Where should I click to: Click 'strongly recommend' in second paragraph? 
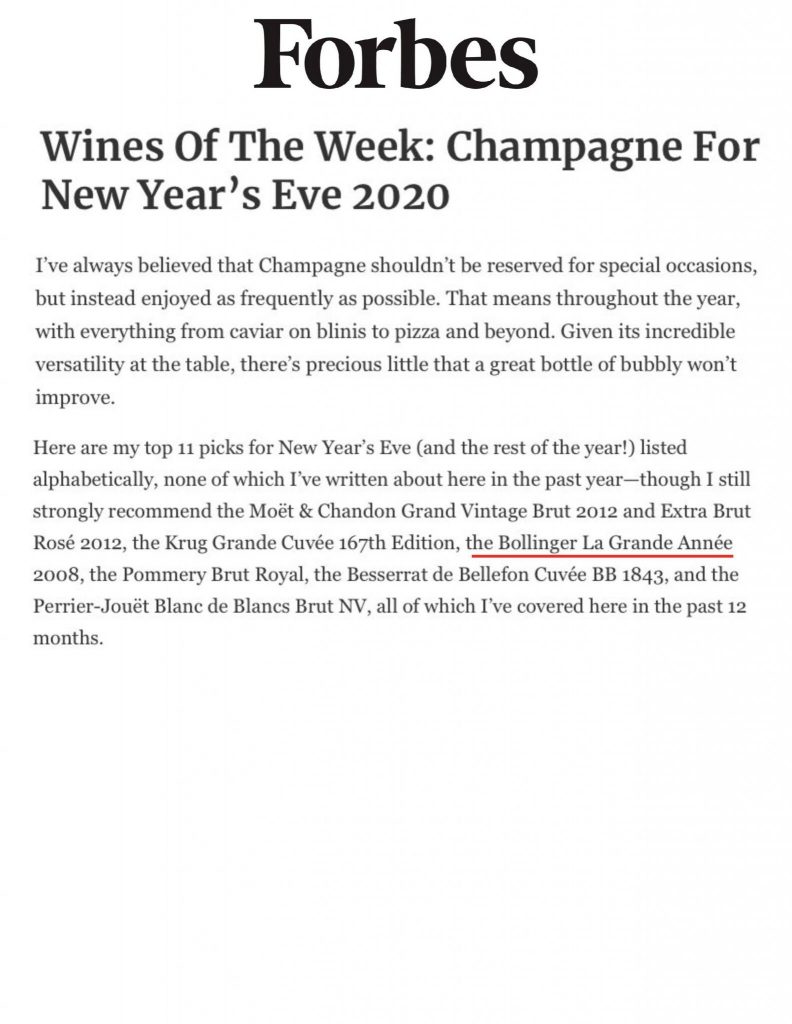122,511
